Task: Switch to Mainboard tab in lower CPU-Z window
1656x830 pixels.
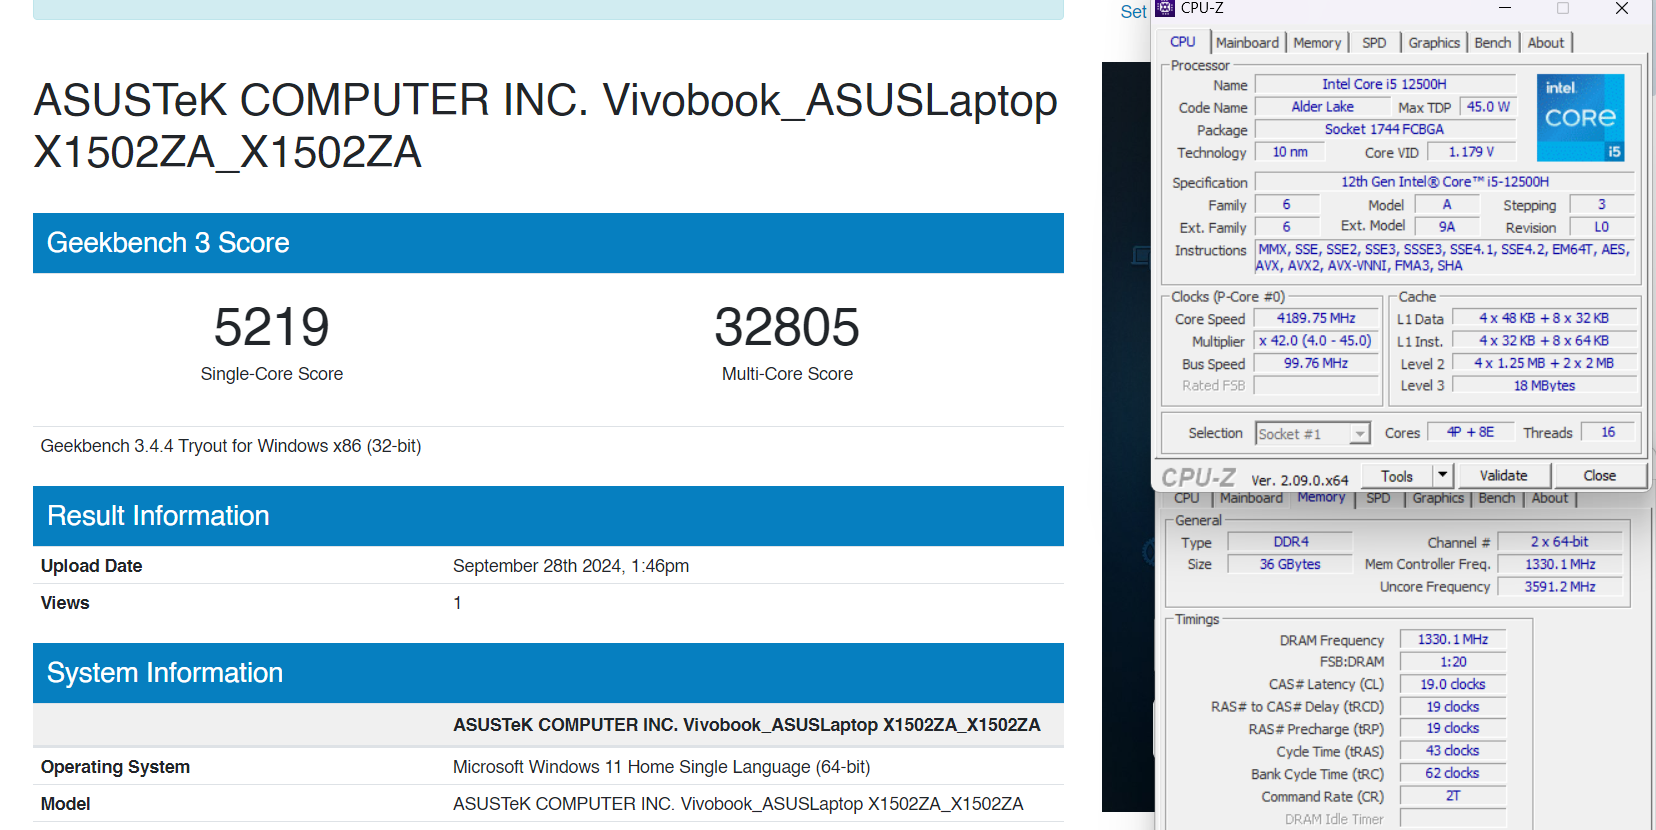Action: [x=1251, y=498]
